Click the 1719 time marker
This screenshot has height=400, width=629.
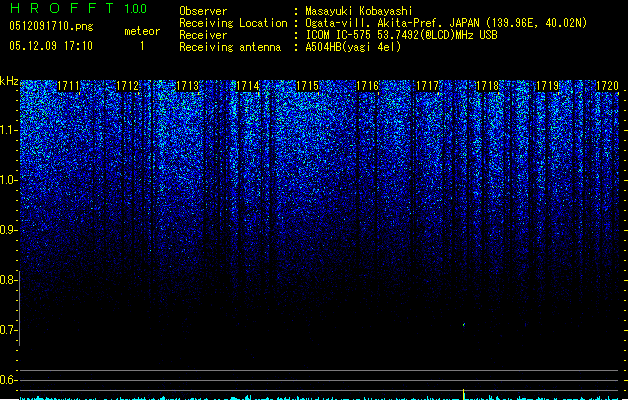pos(548,86)
